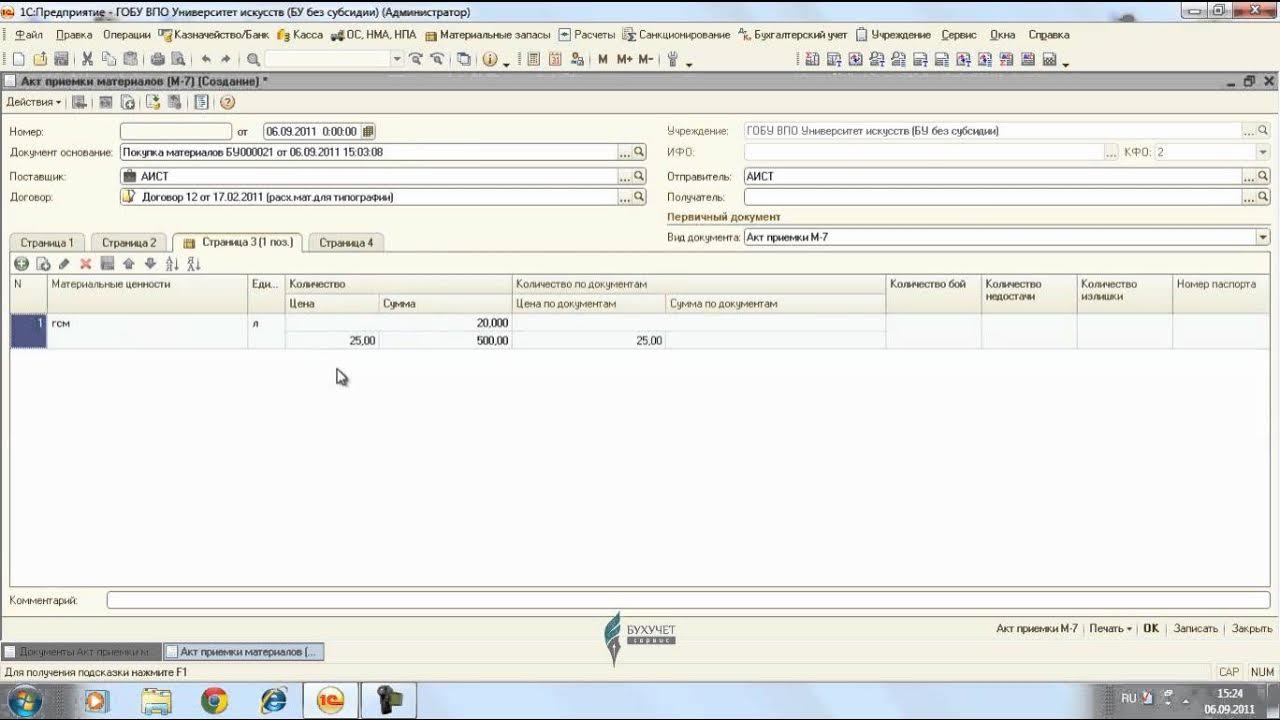Click the Print icon in the main toolbar
The height and width of the screenshot is (720, 1280).
click(157, 60)
